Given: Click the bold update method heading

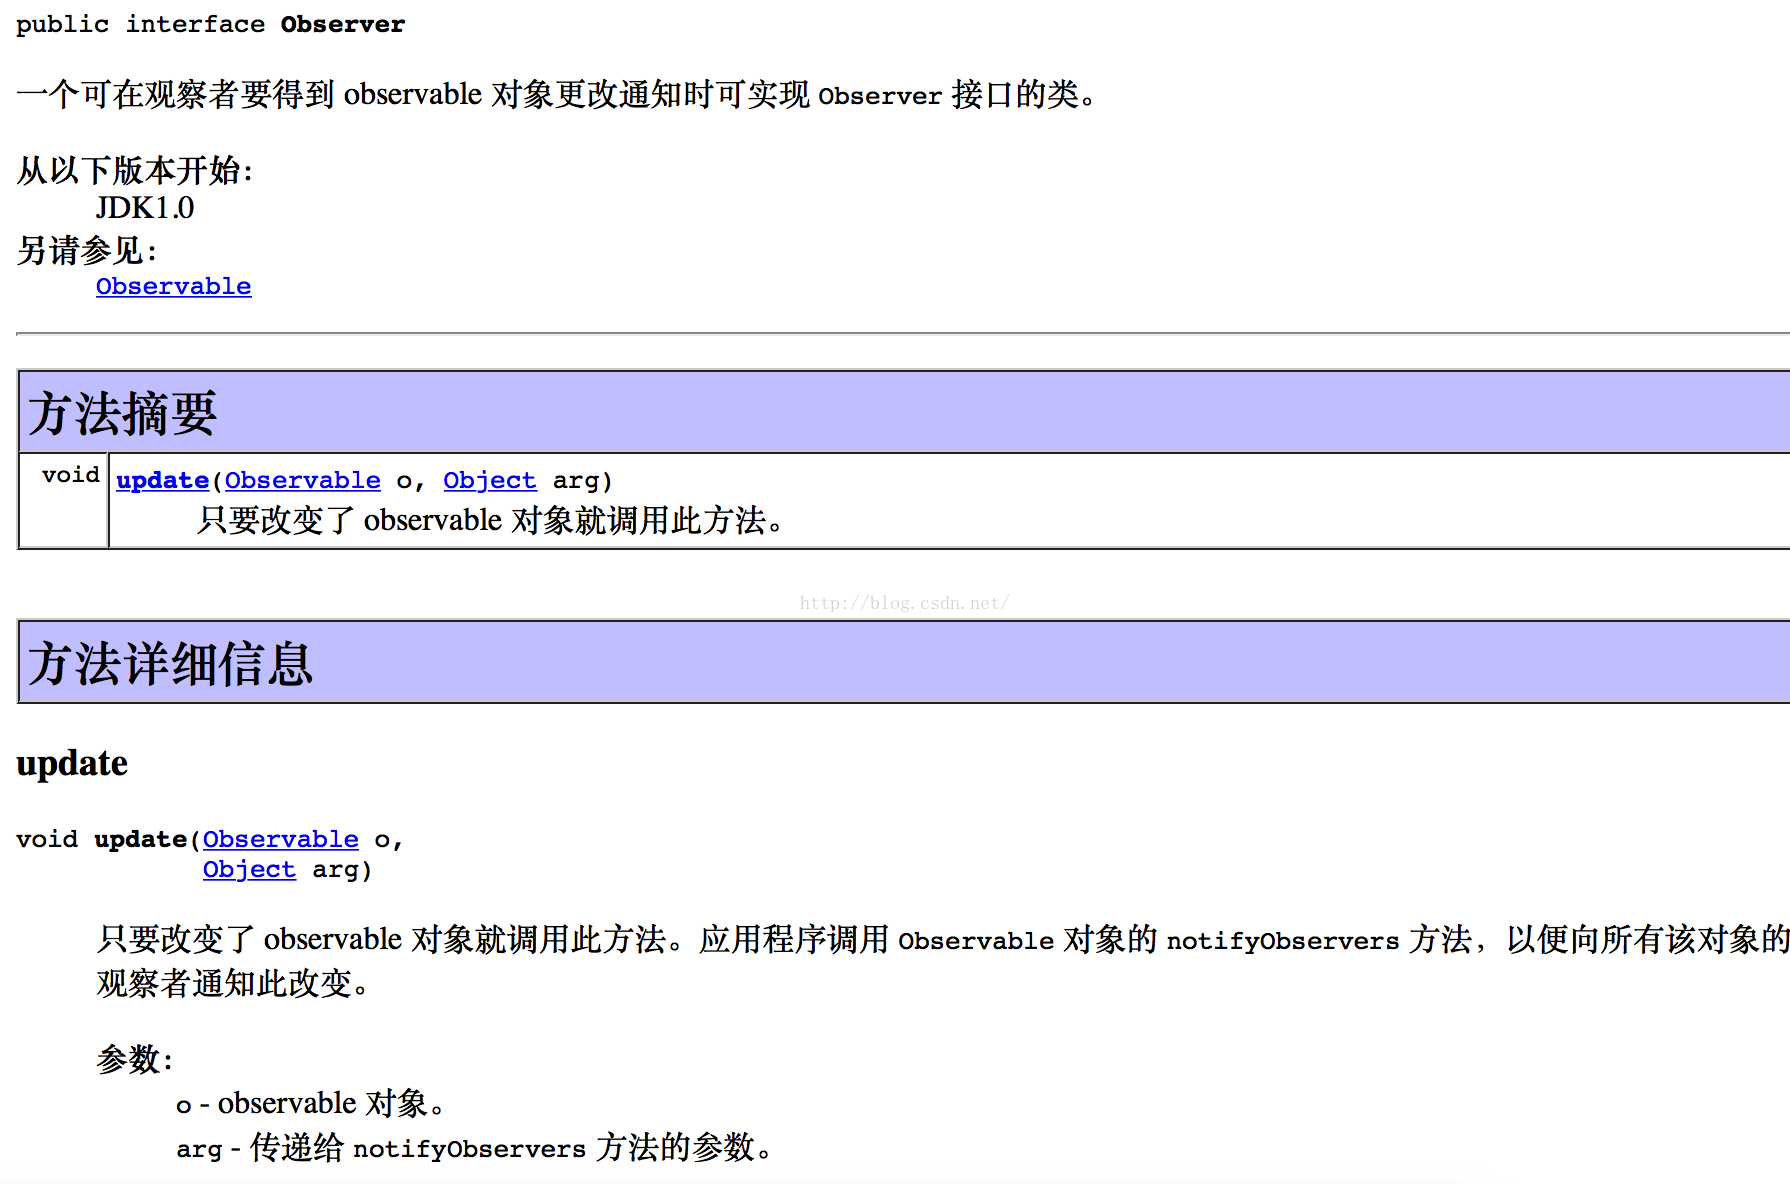Looking at the screenshot, I should [x=72, y=763].
